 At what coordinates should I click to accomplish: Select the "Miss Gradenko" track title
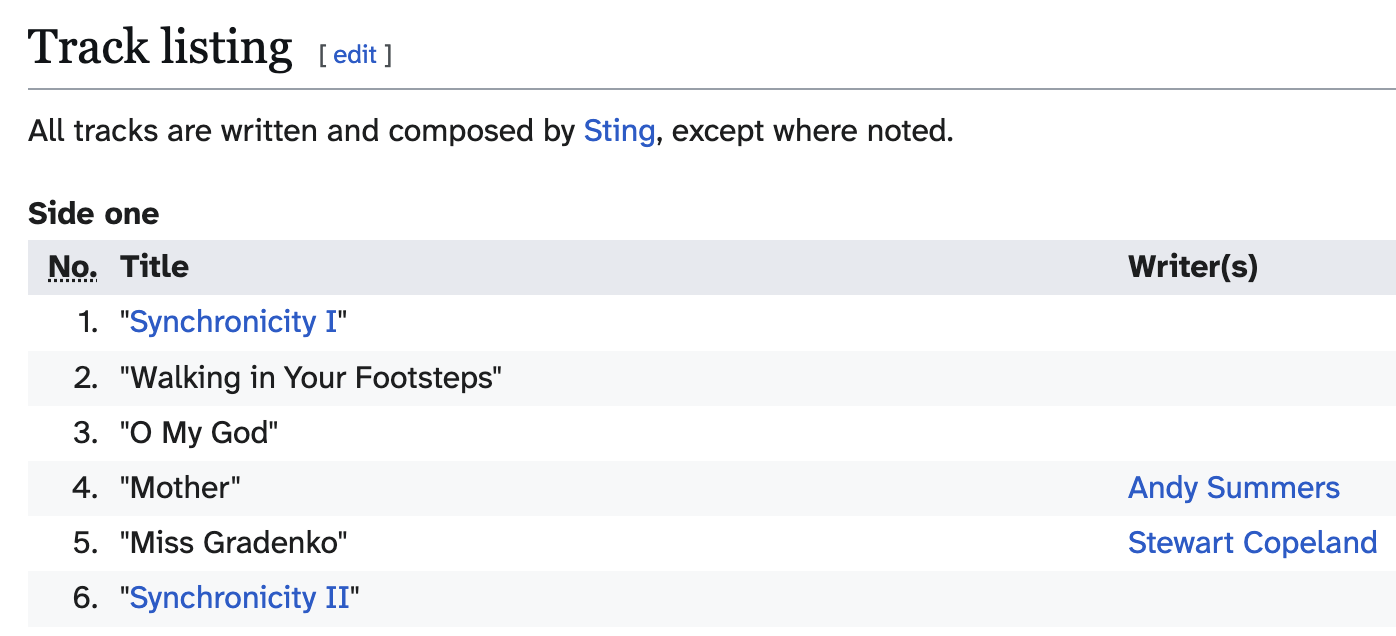pyautogui.click(x=234, y=543)
